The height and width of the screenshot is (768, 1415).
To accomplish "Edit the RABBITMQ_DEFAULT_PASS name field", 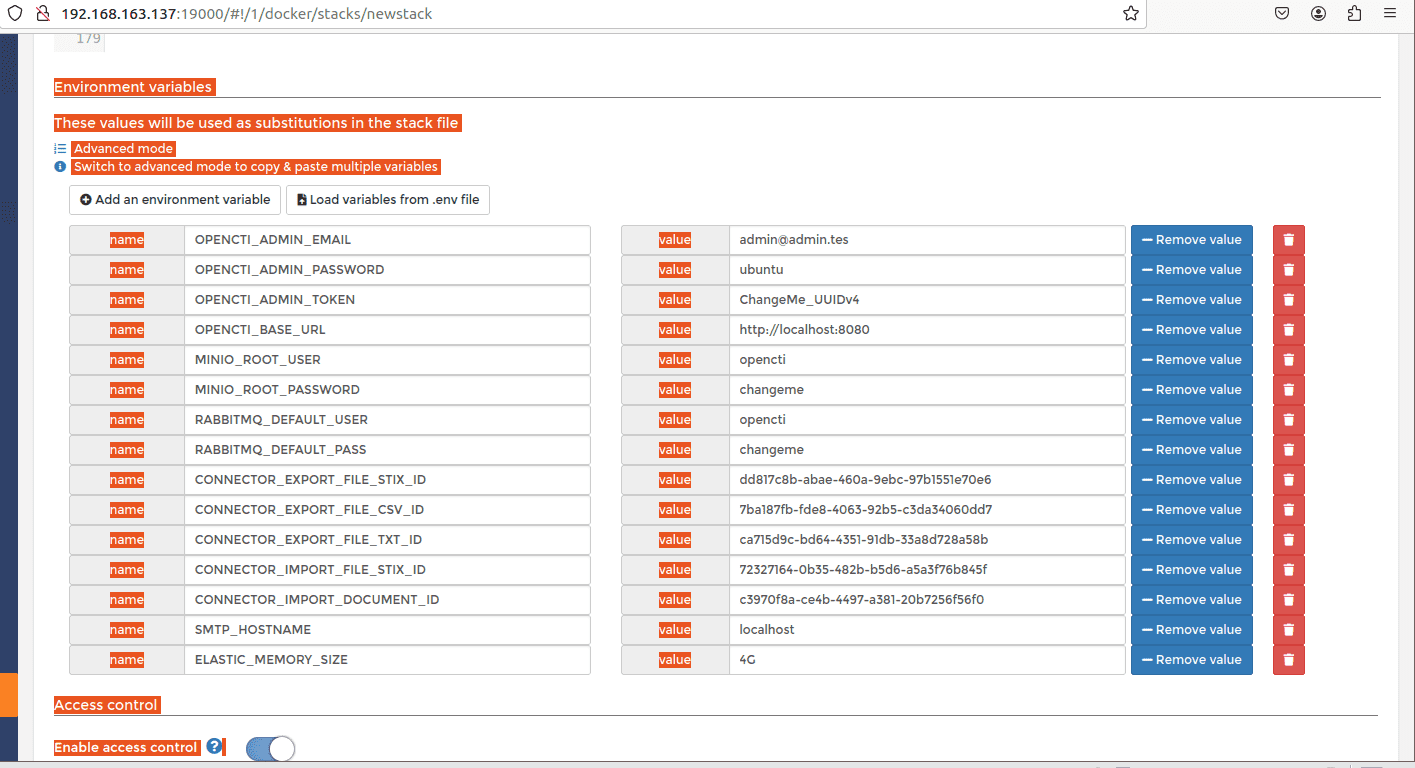I will click(387, 450).
